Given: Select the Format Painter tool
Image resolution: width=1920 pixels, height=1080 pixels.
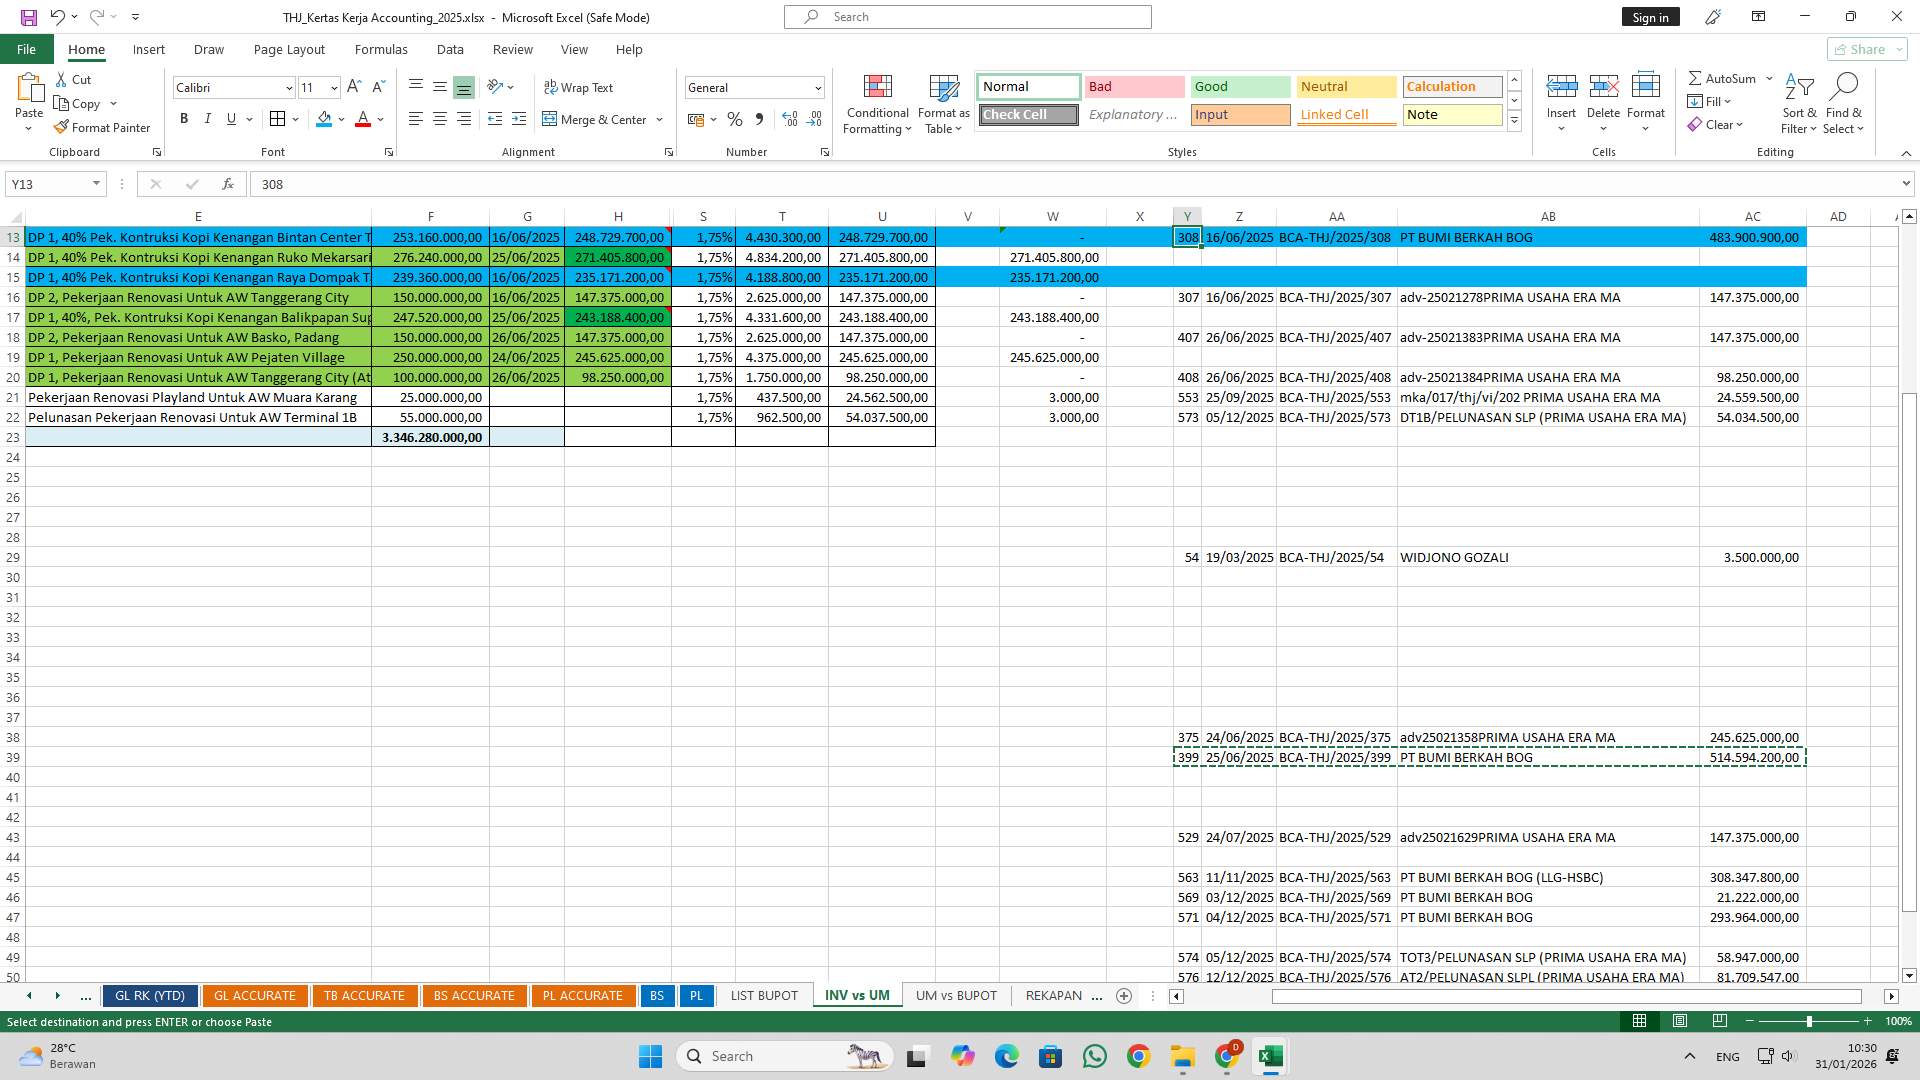Looking at the screenshot, I should 103,127.
